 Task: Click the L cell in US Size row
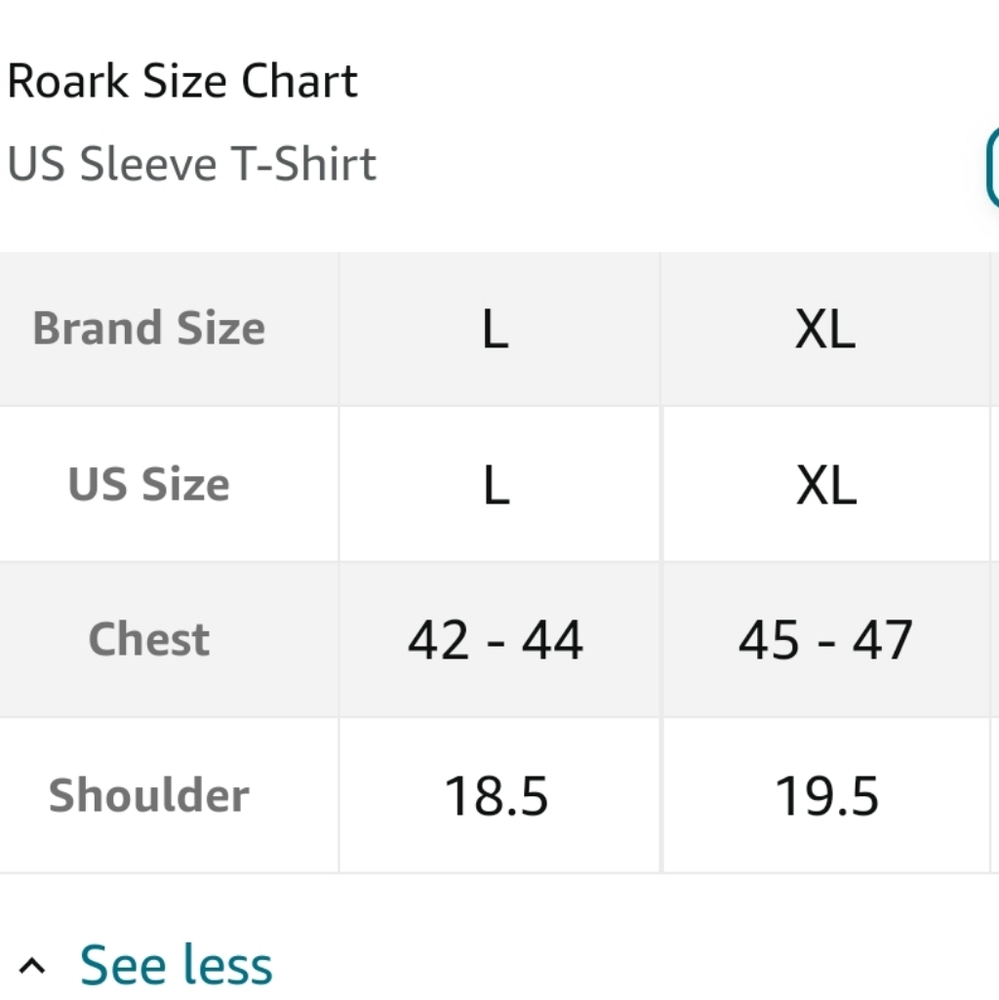pyautogui.click(x=496, y=484)
